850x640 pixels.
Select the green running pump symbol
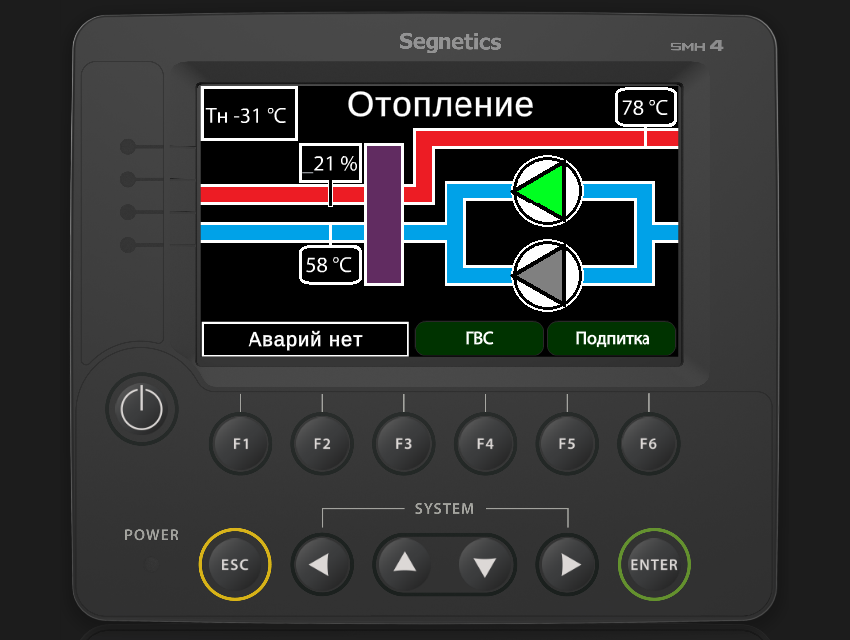547,191
